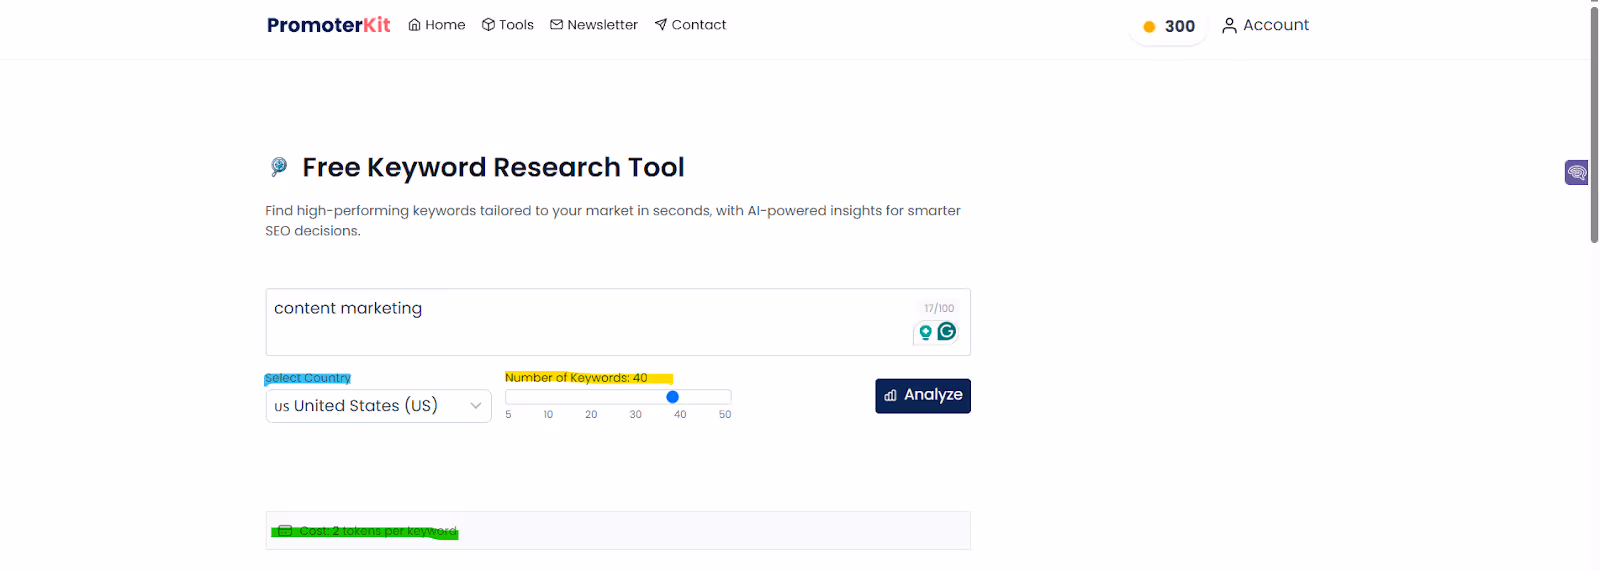Click the user icon beside Account
1600x571 pixels.
1229,25
